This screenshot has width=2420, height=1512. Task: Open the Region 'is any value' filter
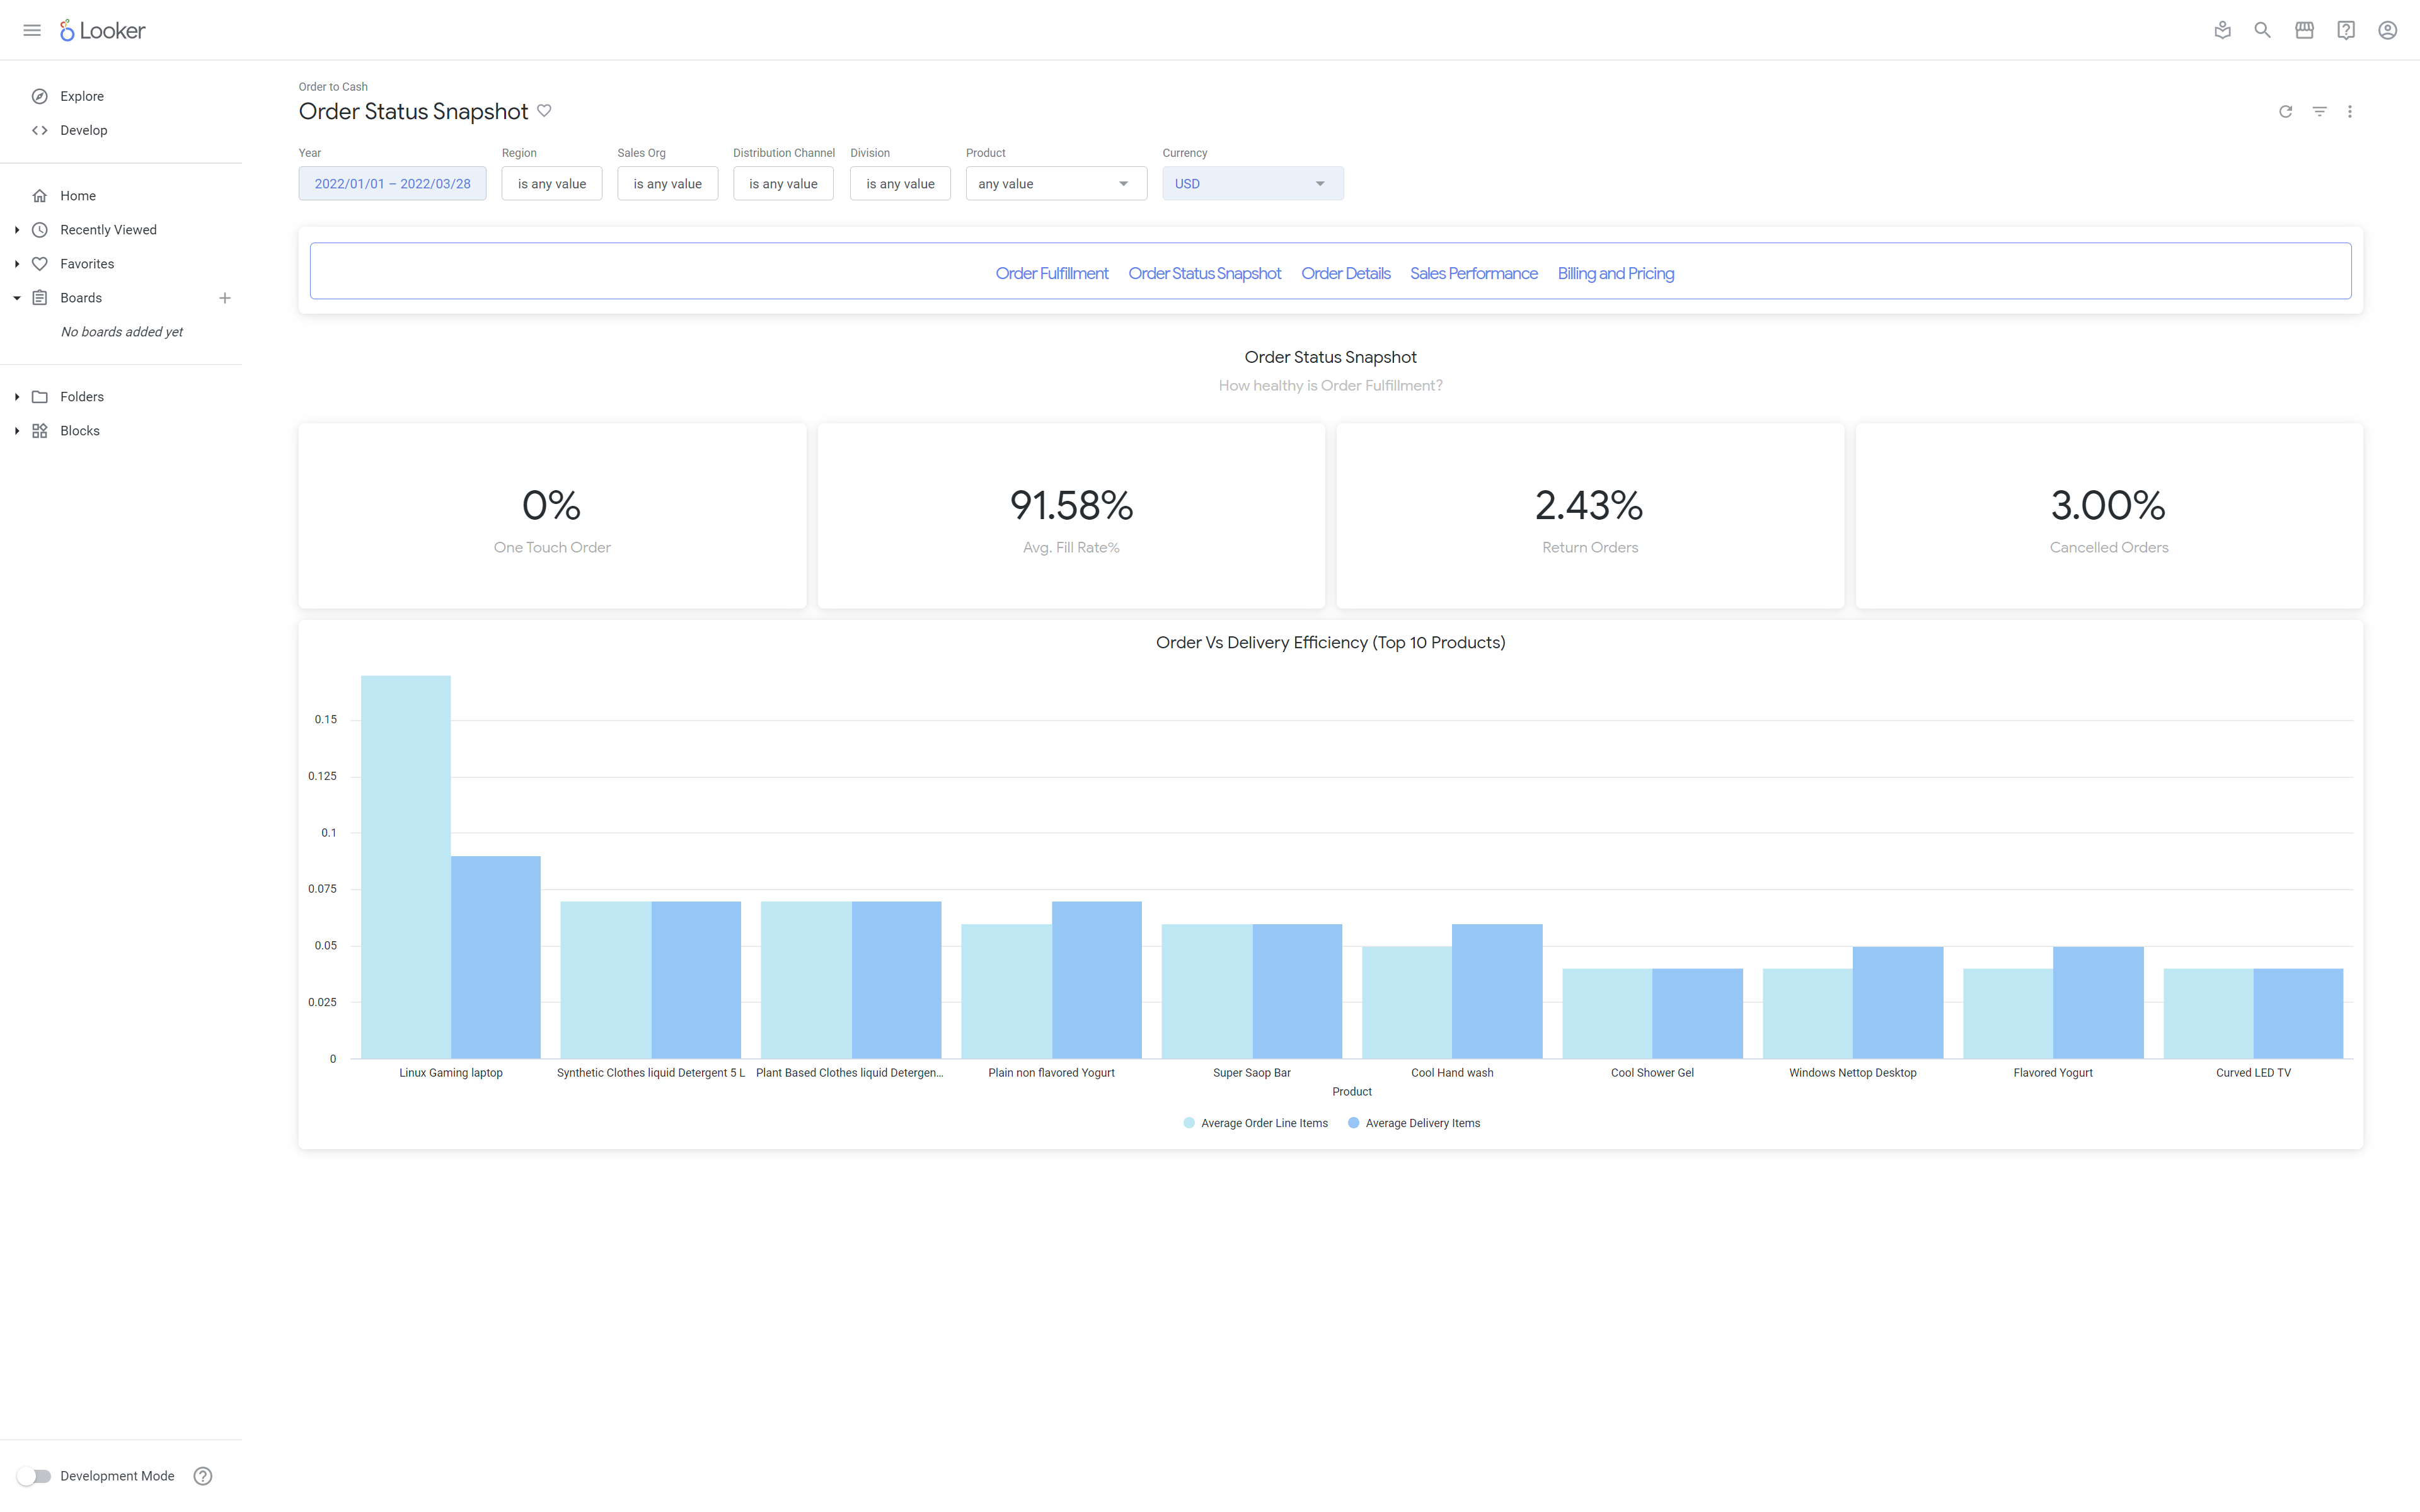coord(552,184)
